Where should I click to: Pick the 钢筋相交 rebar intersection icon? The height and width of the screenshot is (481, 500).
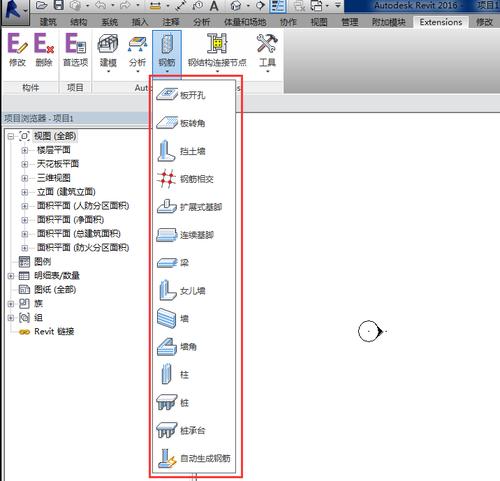click(x=166, y=179)
